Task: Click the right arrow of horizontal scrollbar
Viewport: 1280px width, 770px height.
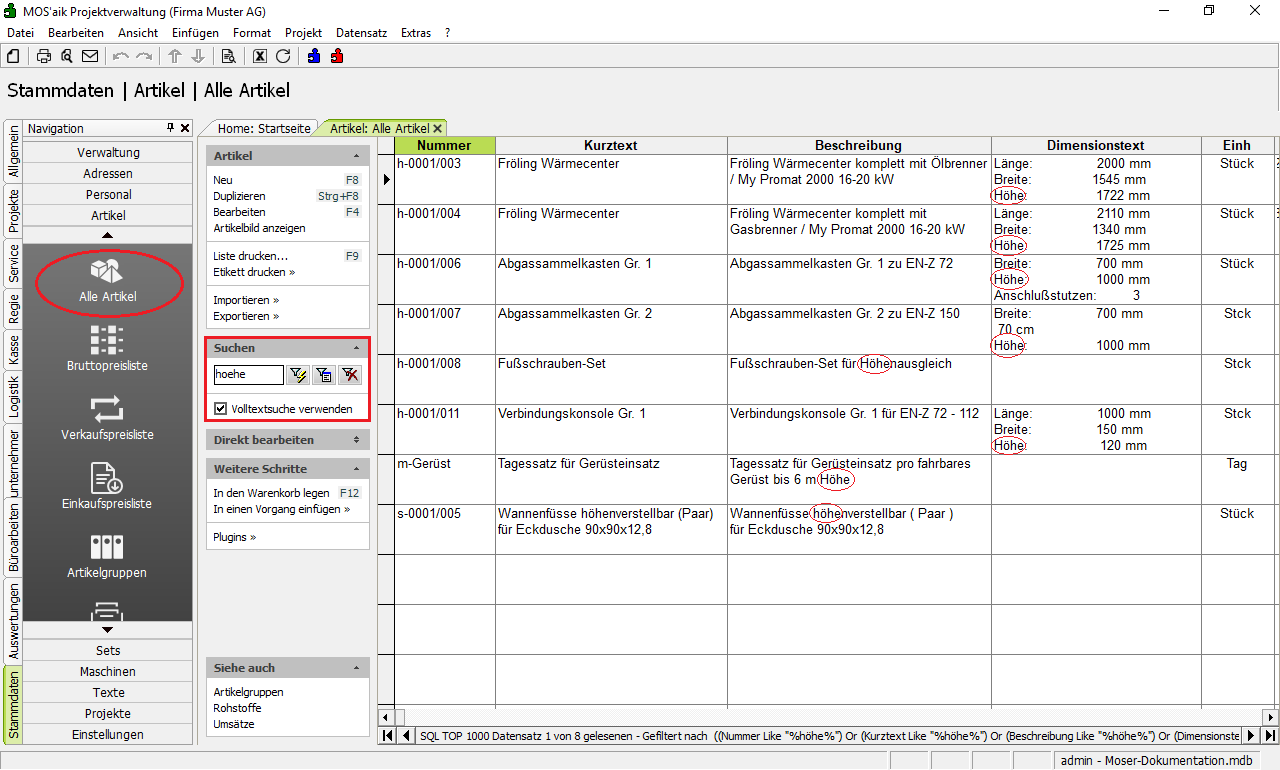Action: pyautogui.click(x=1271, y=717)
